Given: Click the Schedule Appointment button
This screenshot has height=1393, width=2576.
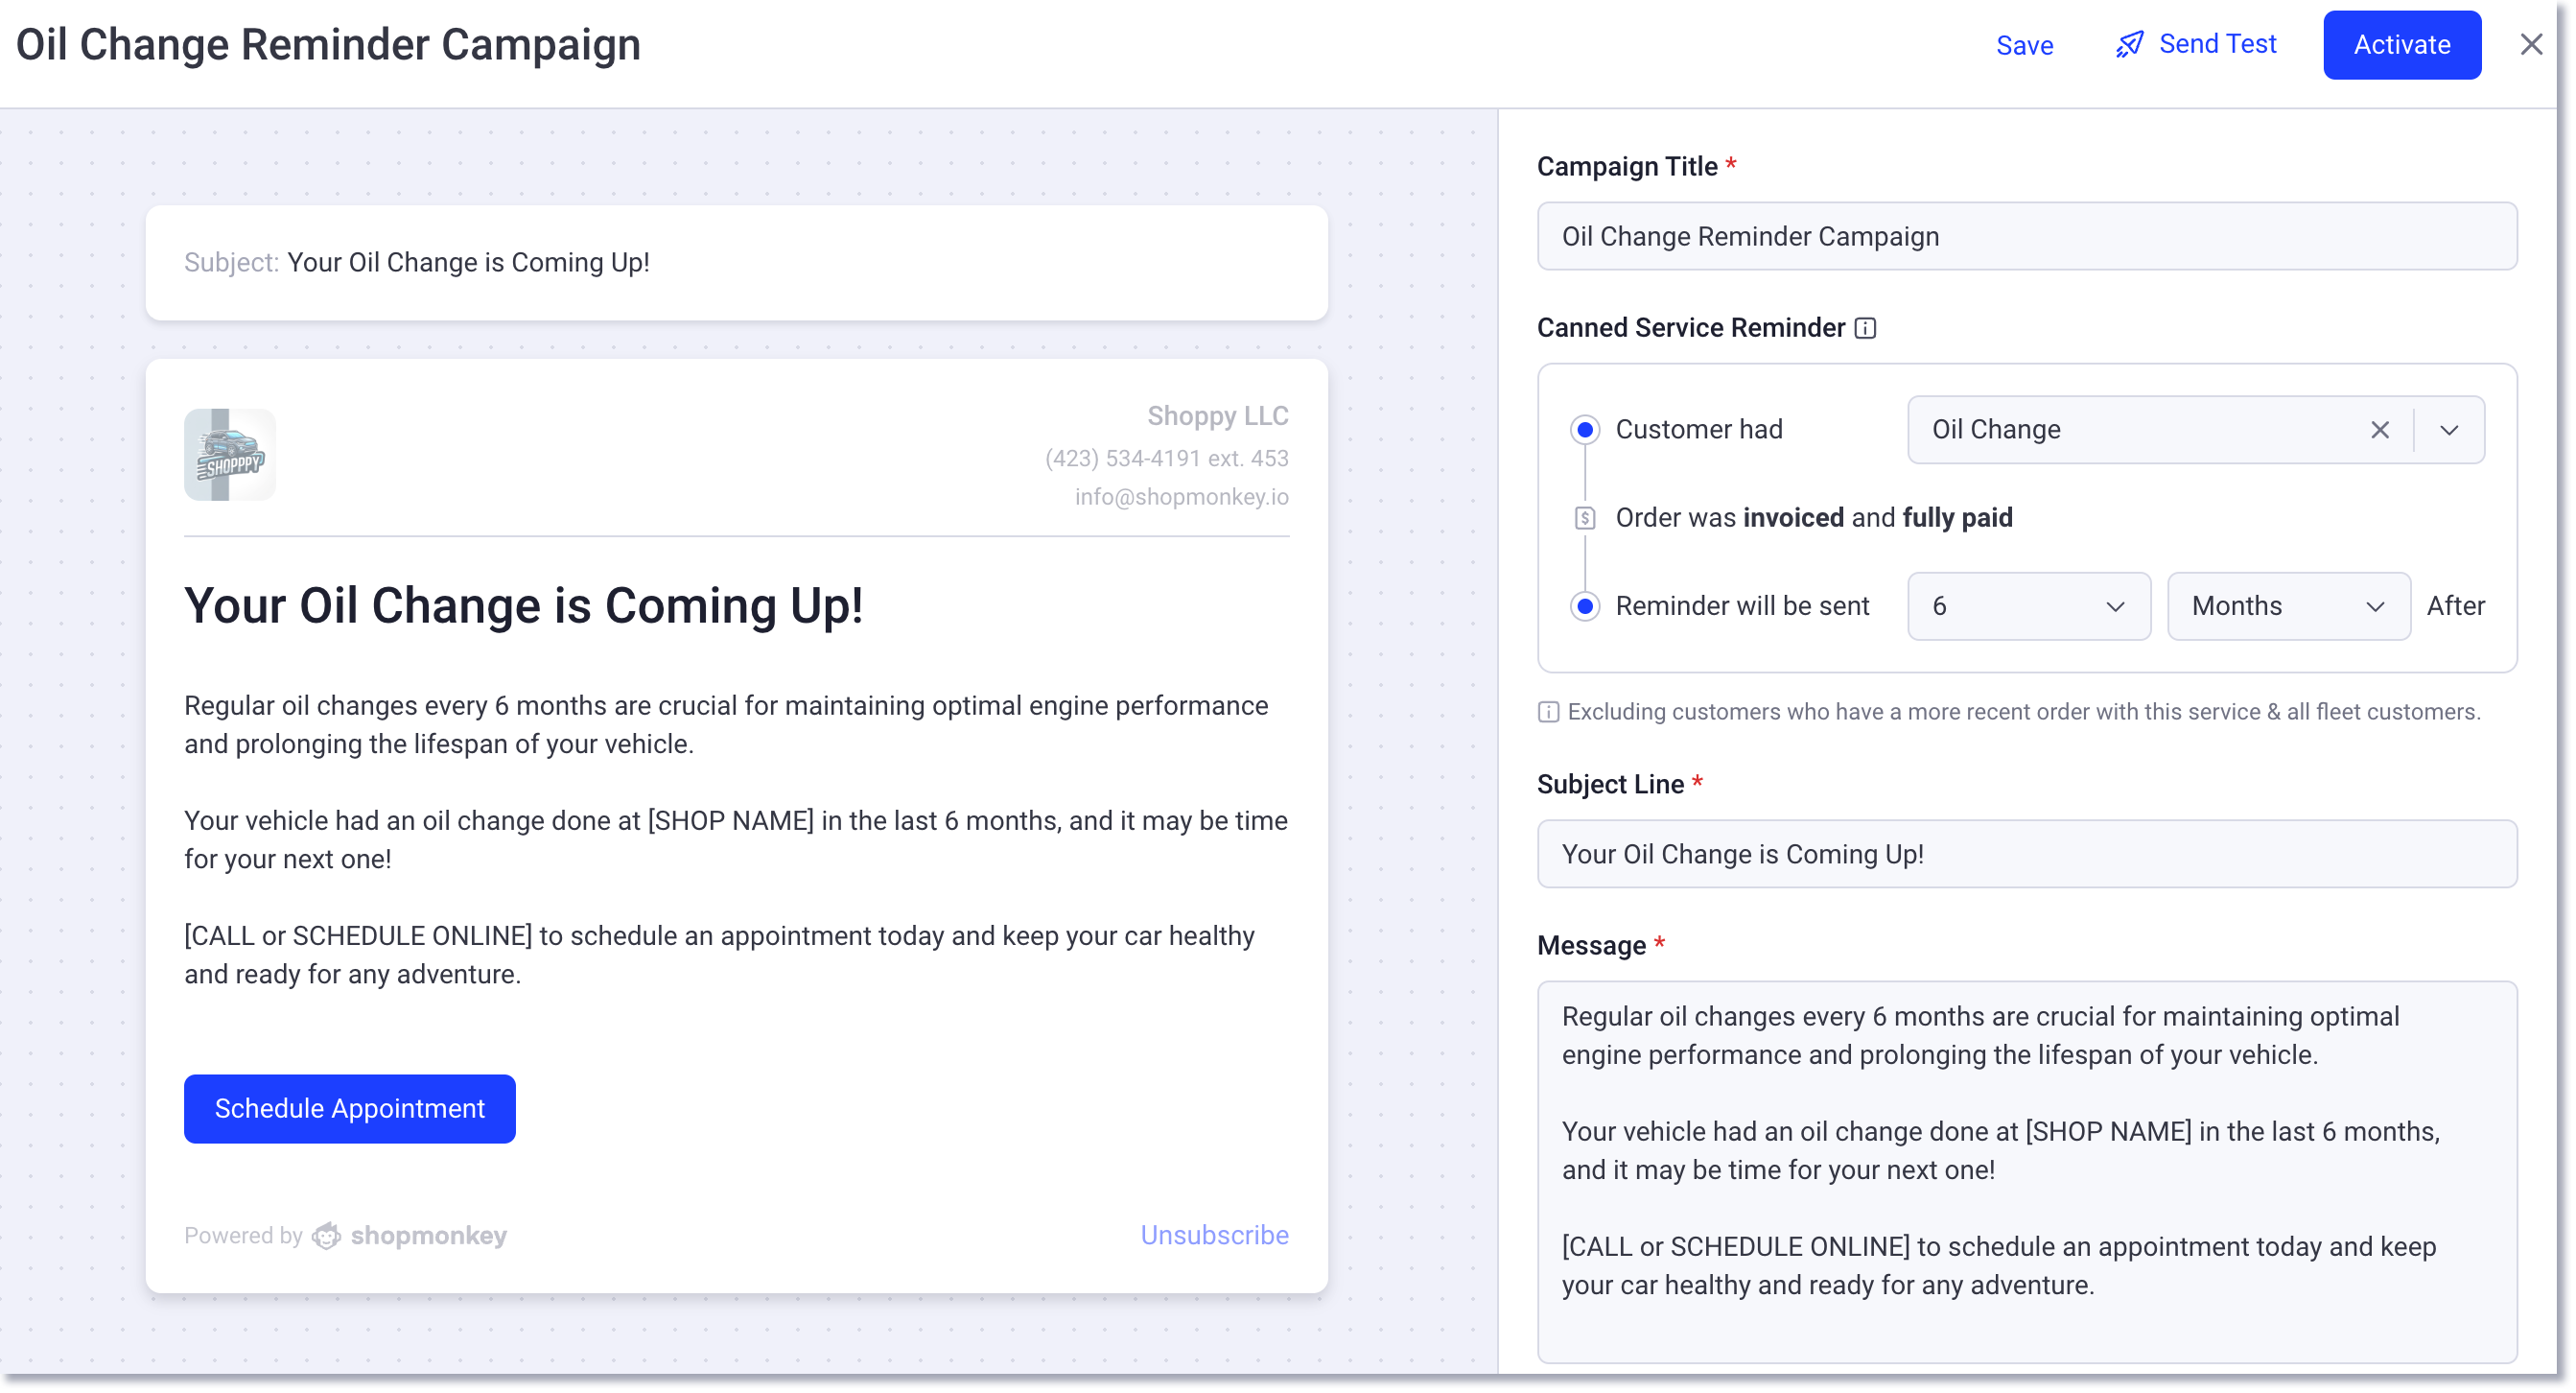Looking at the screenshot, I should click(349, 1109).
